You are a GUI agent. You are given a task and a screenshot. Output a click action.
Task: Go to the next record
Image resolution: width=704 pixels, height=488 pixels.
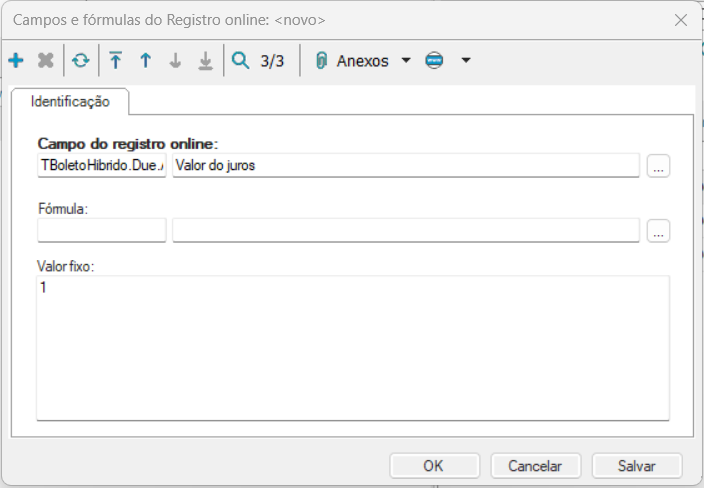pos(176,61)
